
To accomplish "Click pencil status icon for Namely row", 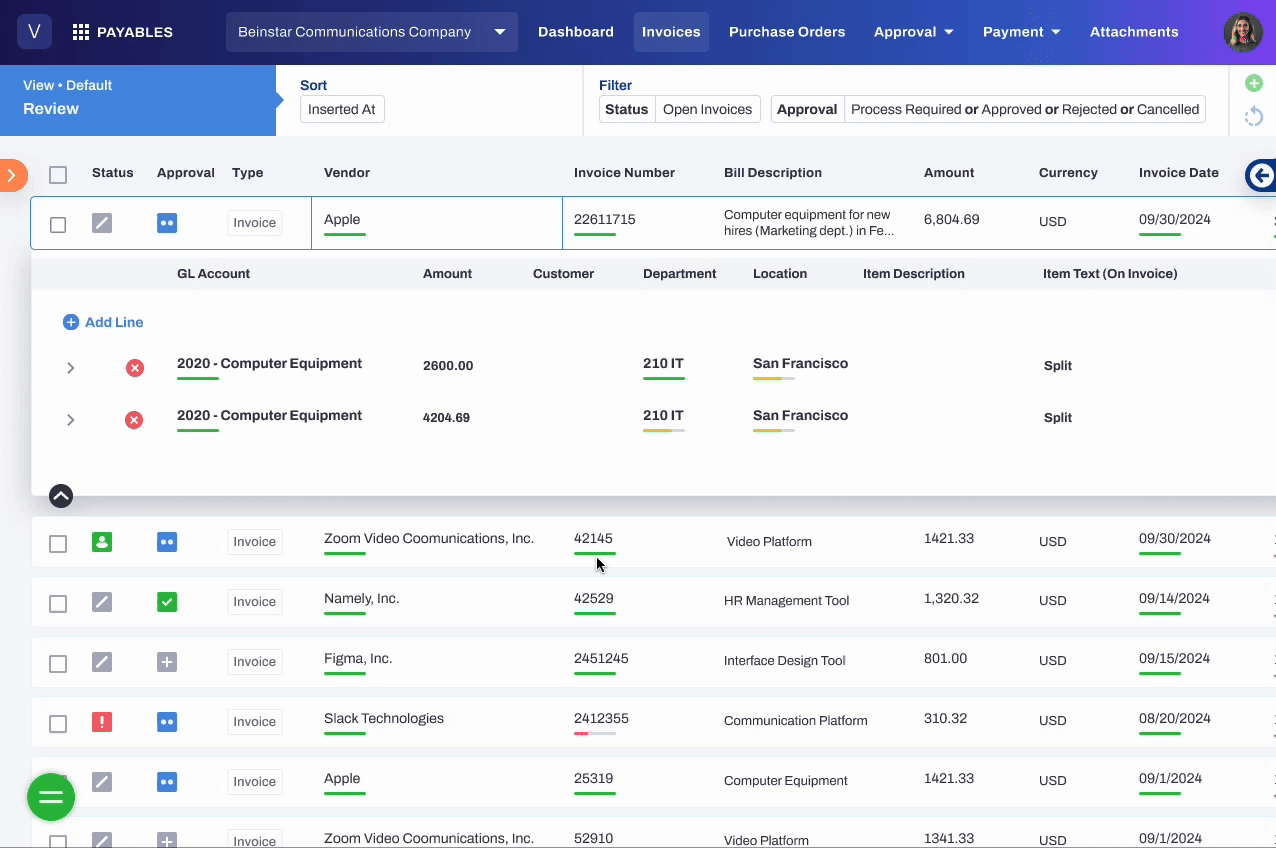I will point(102,602).
